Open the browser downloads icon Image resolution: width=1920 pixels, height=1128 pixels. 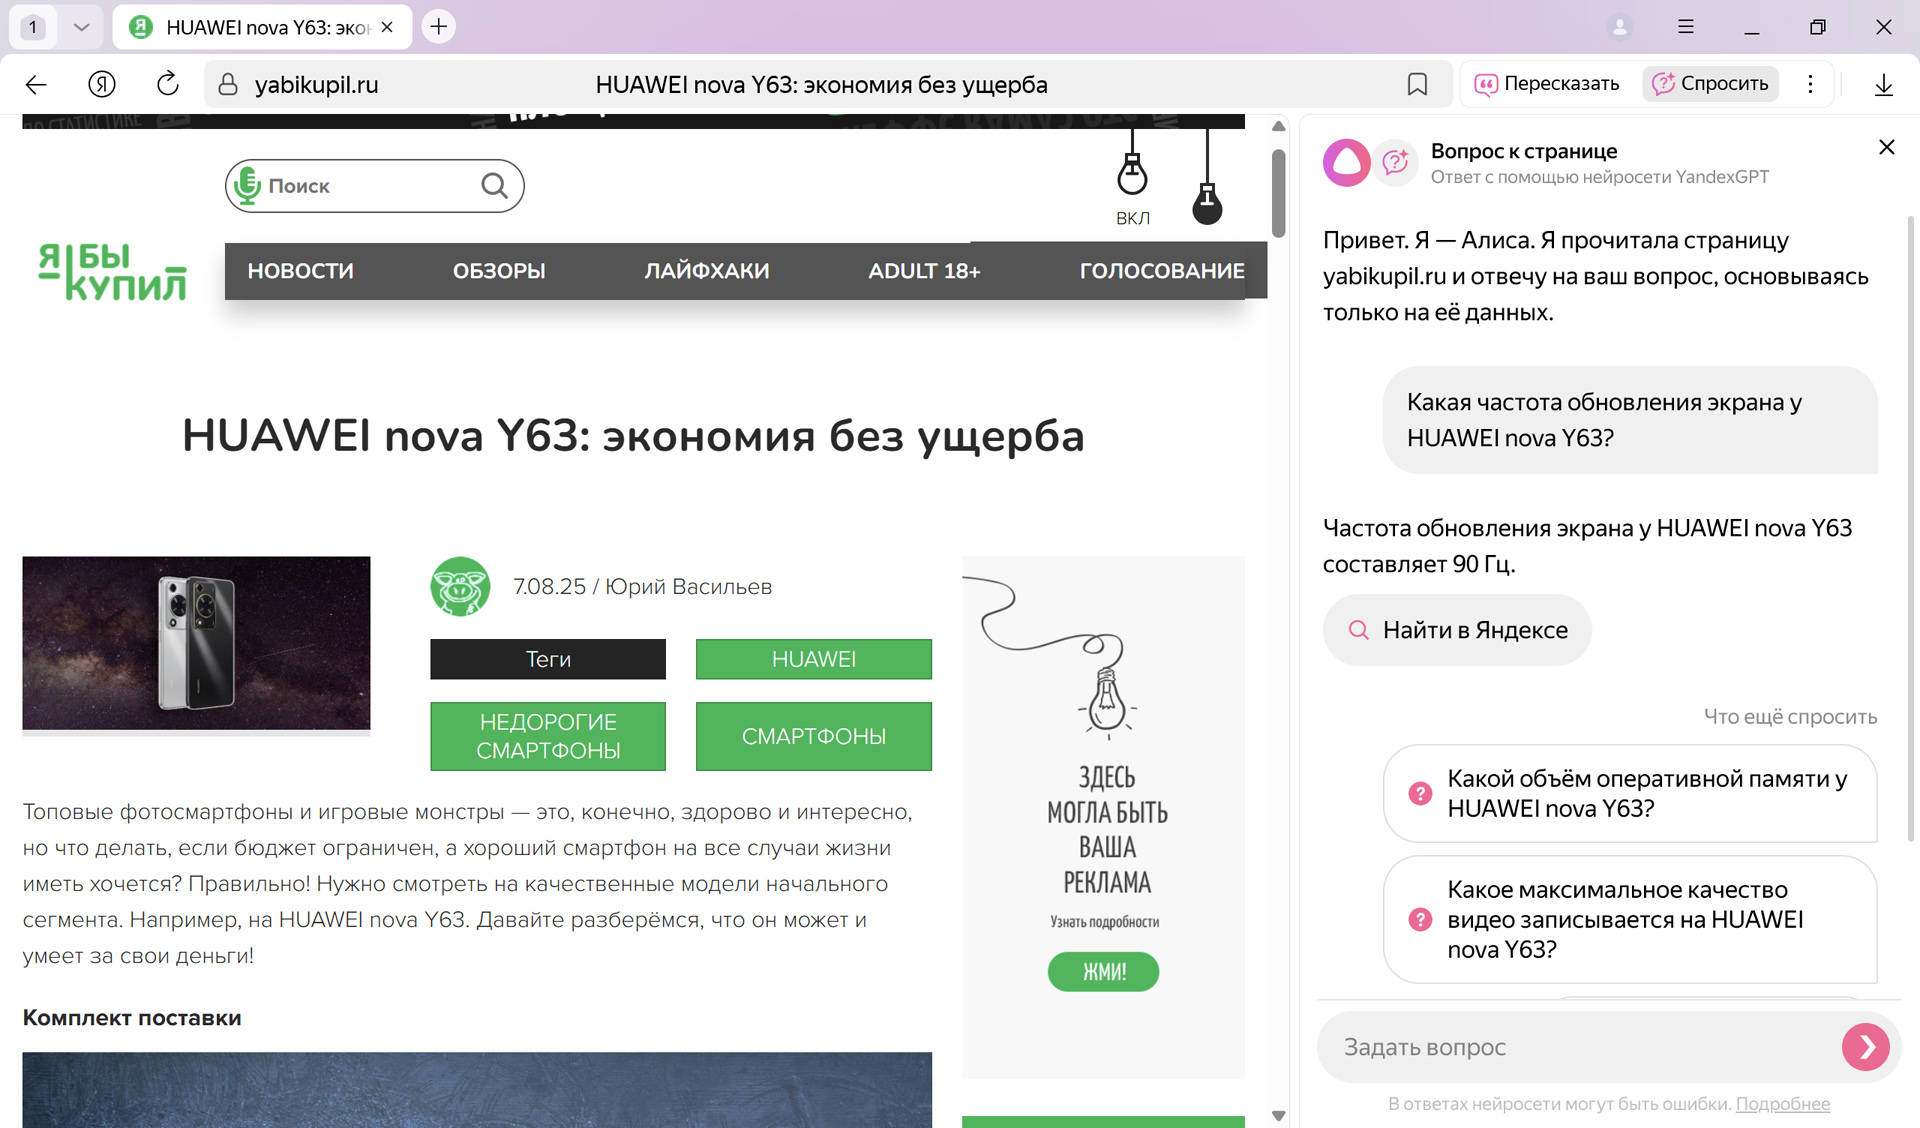tap(1883, 85)
